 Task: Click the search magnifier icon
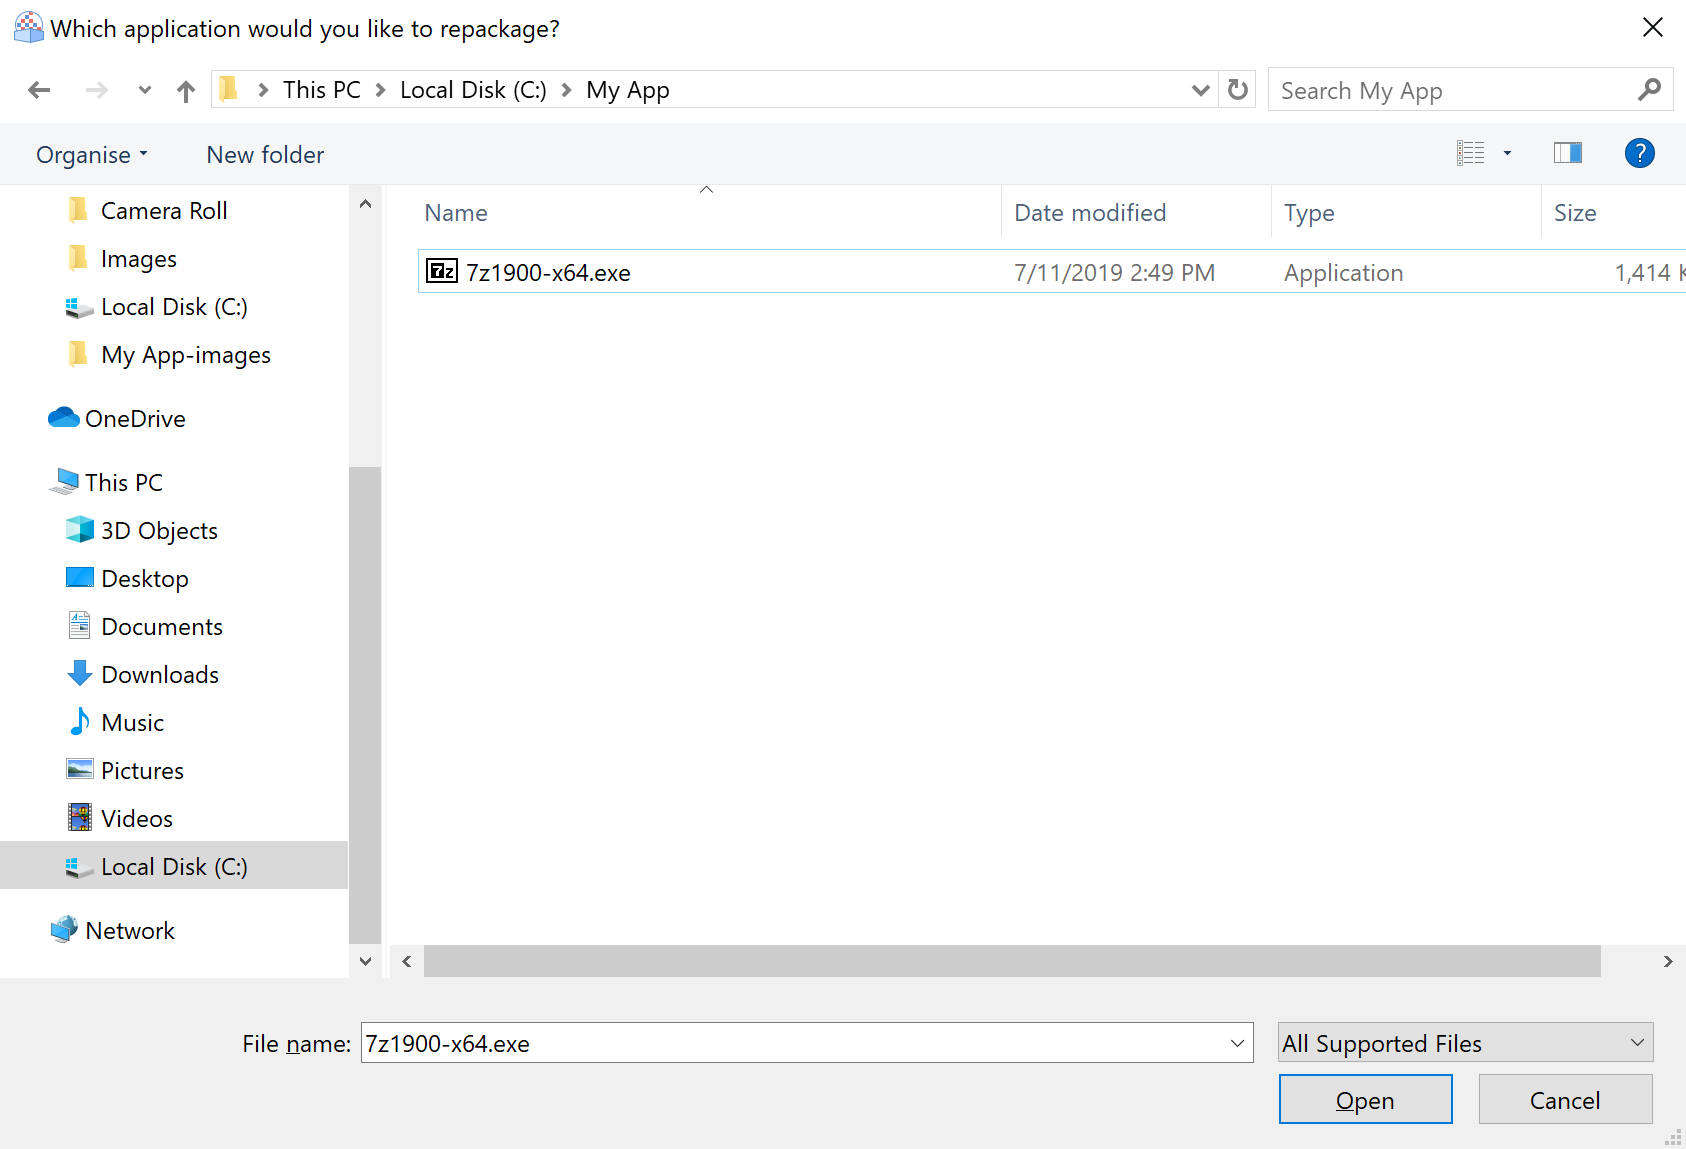coord(1650,90)
